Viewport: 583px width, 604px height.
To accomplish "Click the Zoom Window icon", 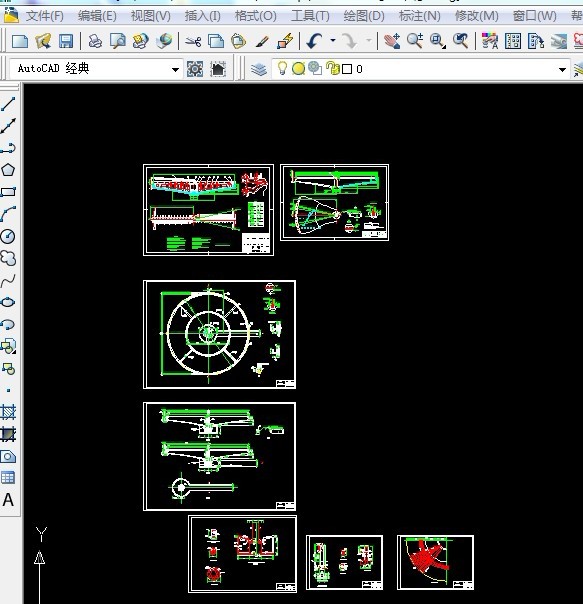I will (438, 41).
